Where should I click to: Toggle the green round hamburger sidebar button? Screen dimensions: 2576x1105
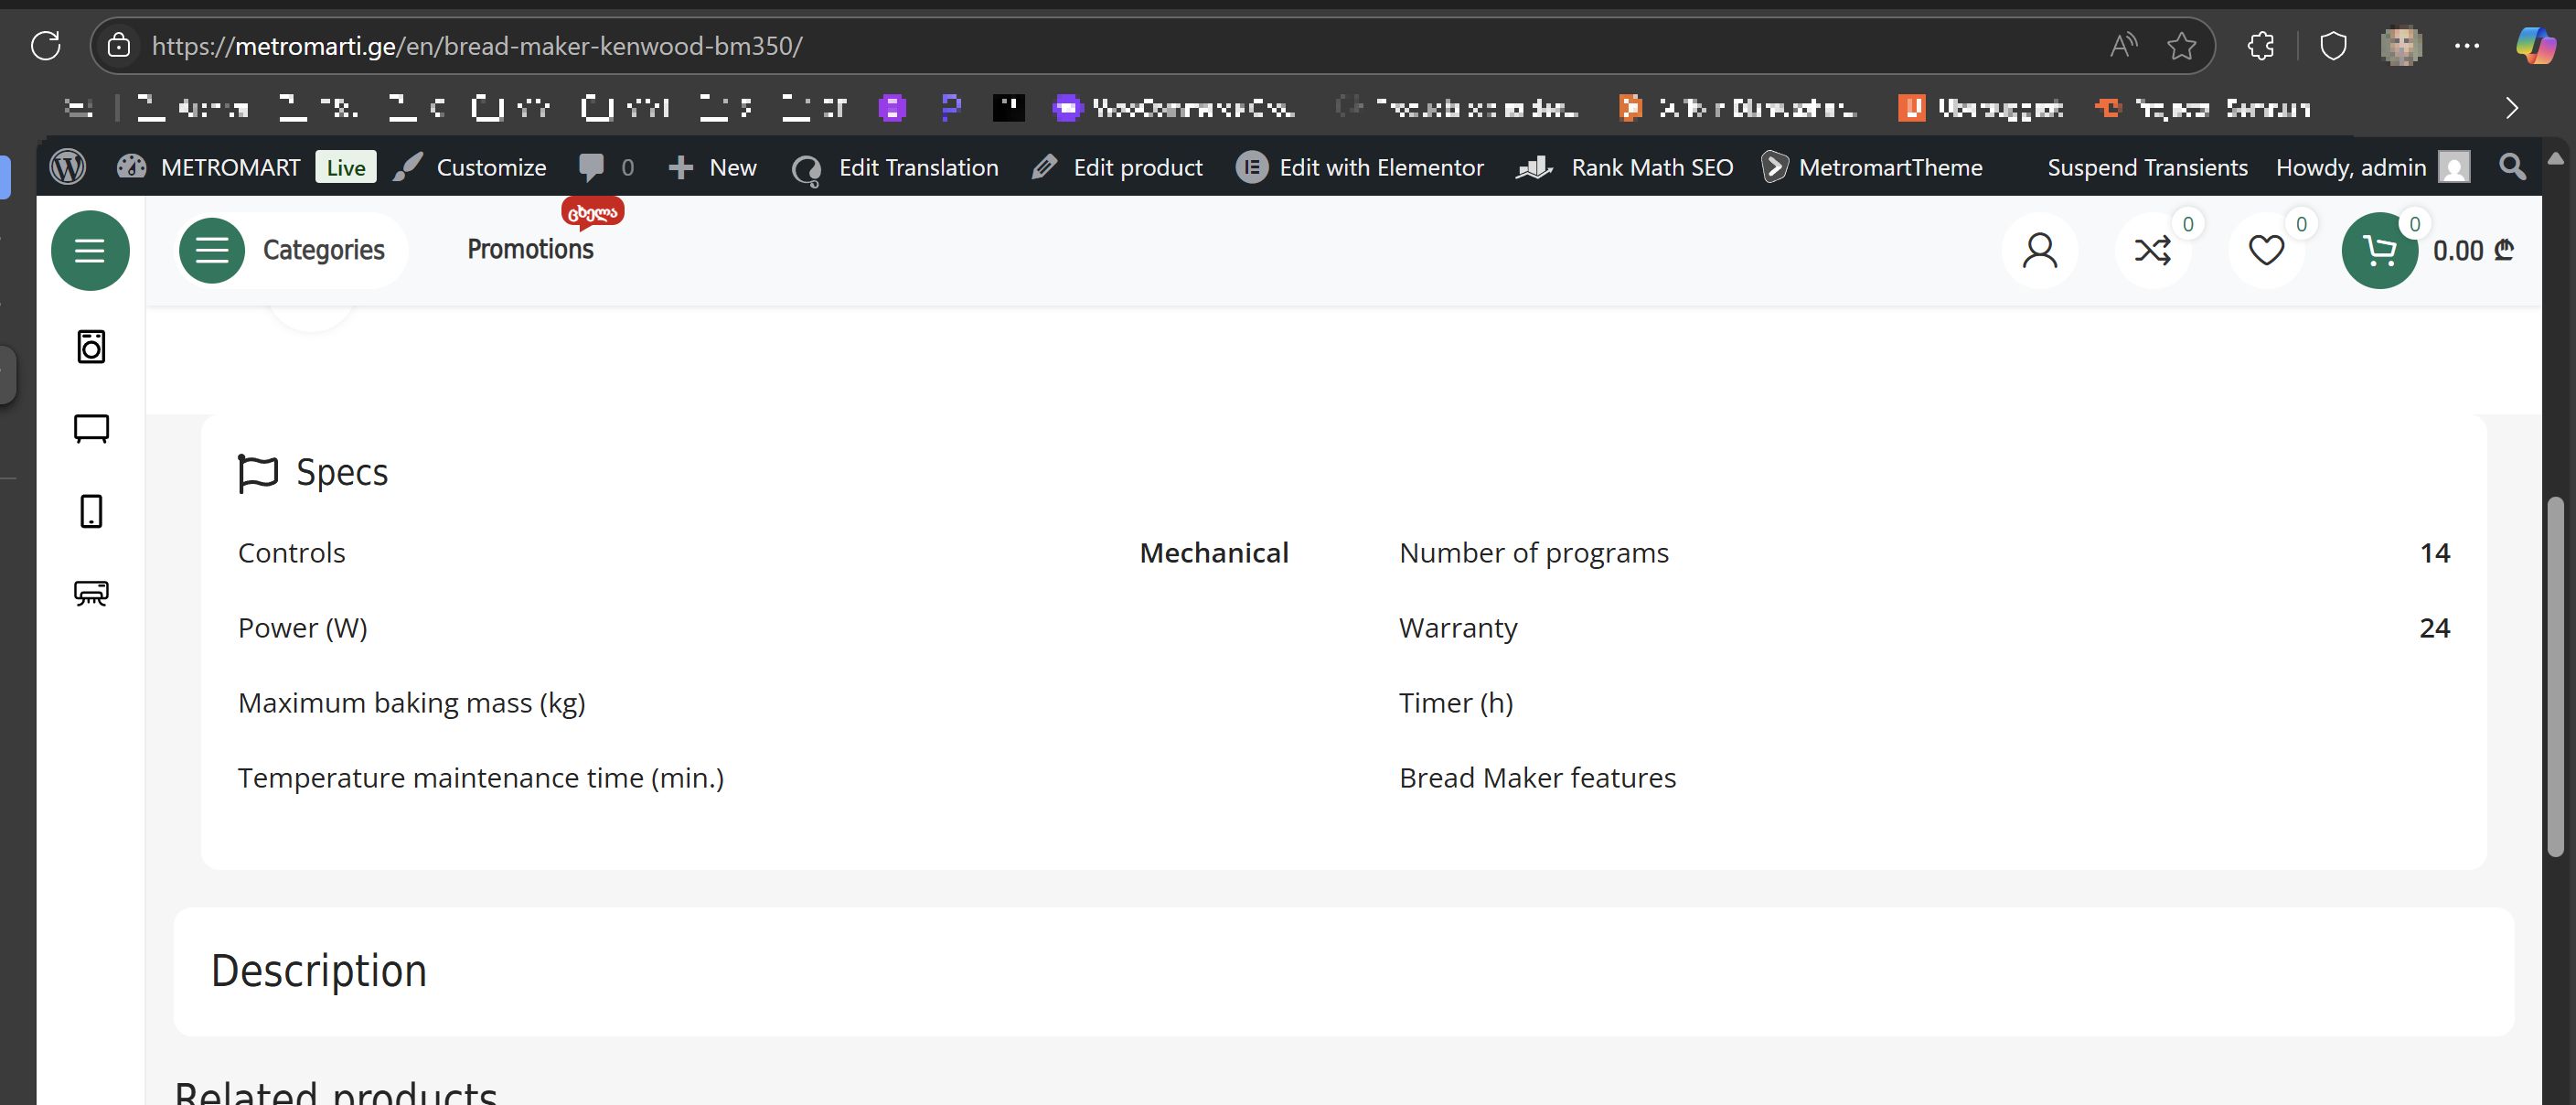(90, 250)
